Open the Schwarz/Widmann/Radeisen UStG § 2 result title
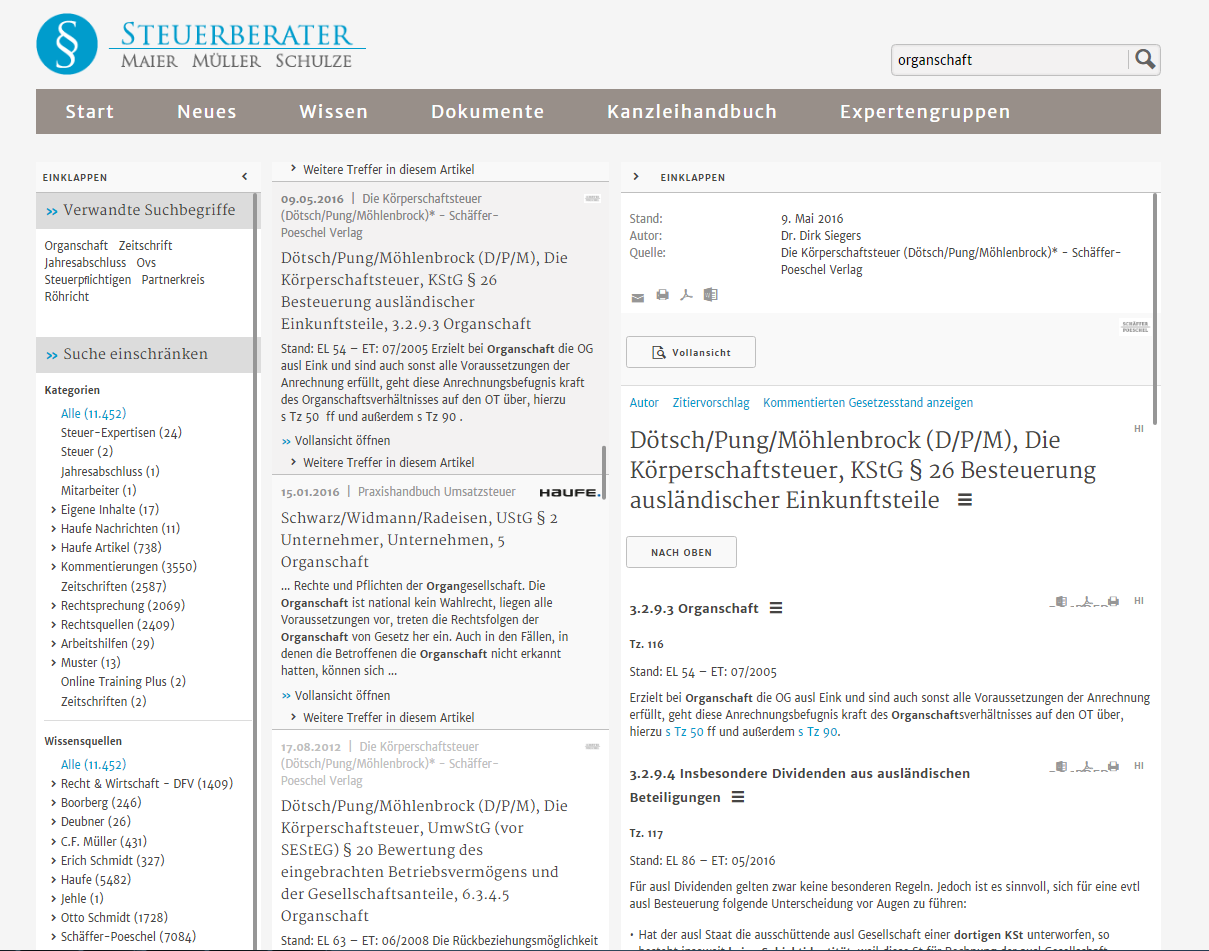Screen dimensions: 1209x951 pyautogui.click(x=420, y=540)
